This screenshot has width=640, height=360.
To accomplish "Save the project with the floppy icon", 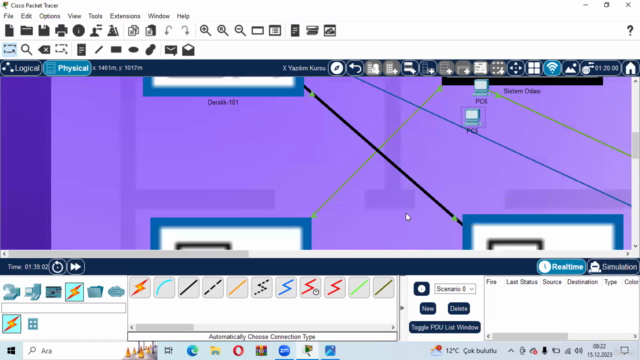I will pos(44,31).
